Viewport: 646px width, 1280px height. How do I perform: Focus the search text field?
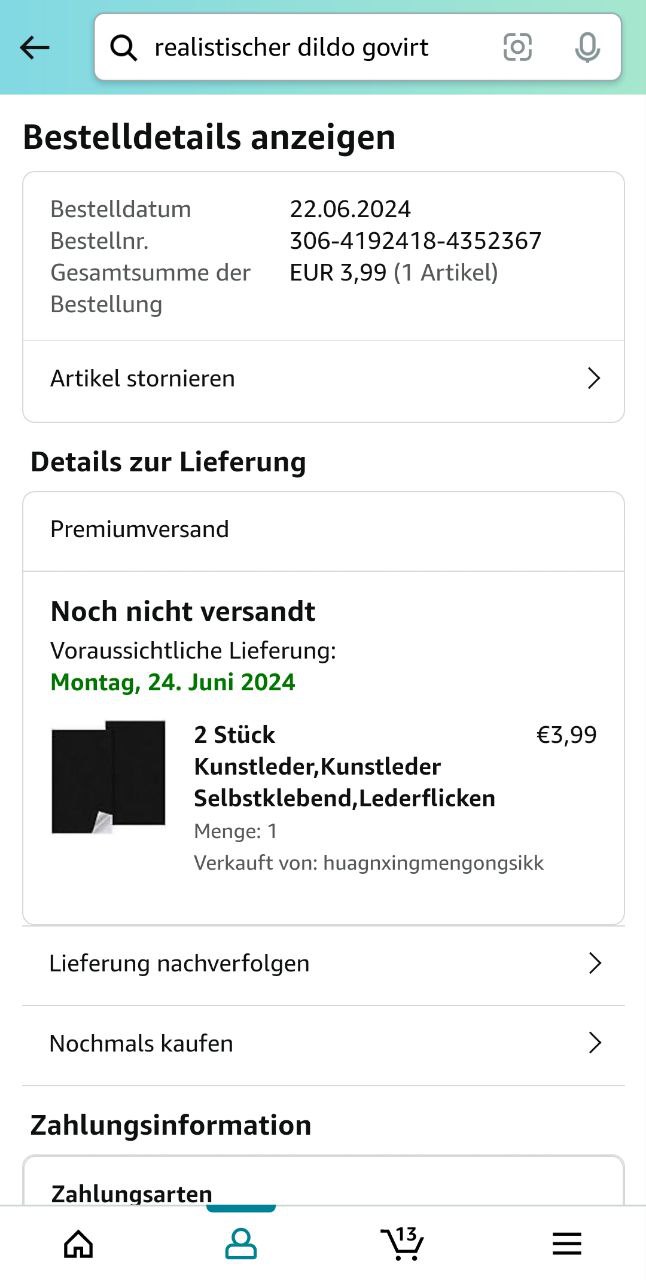[x=300, y=47]
